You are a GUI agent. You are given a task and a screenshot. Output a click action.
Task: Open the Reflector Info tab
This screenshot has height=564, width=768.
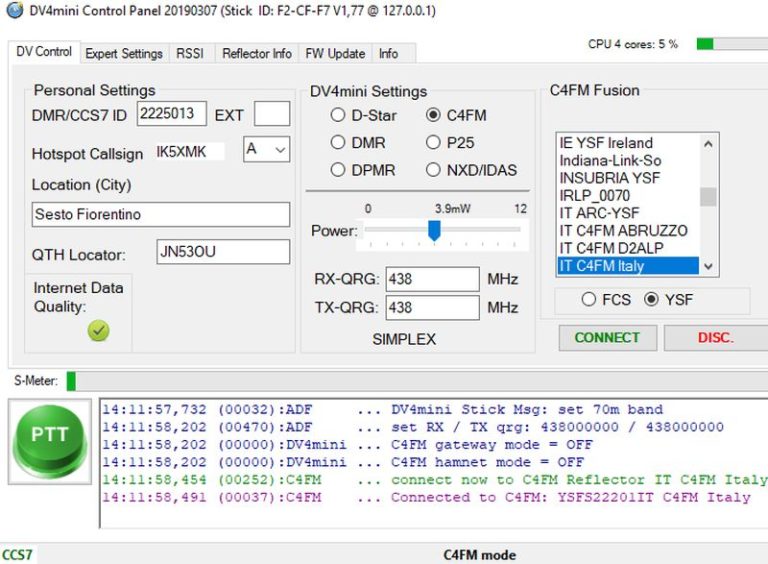257,53
